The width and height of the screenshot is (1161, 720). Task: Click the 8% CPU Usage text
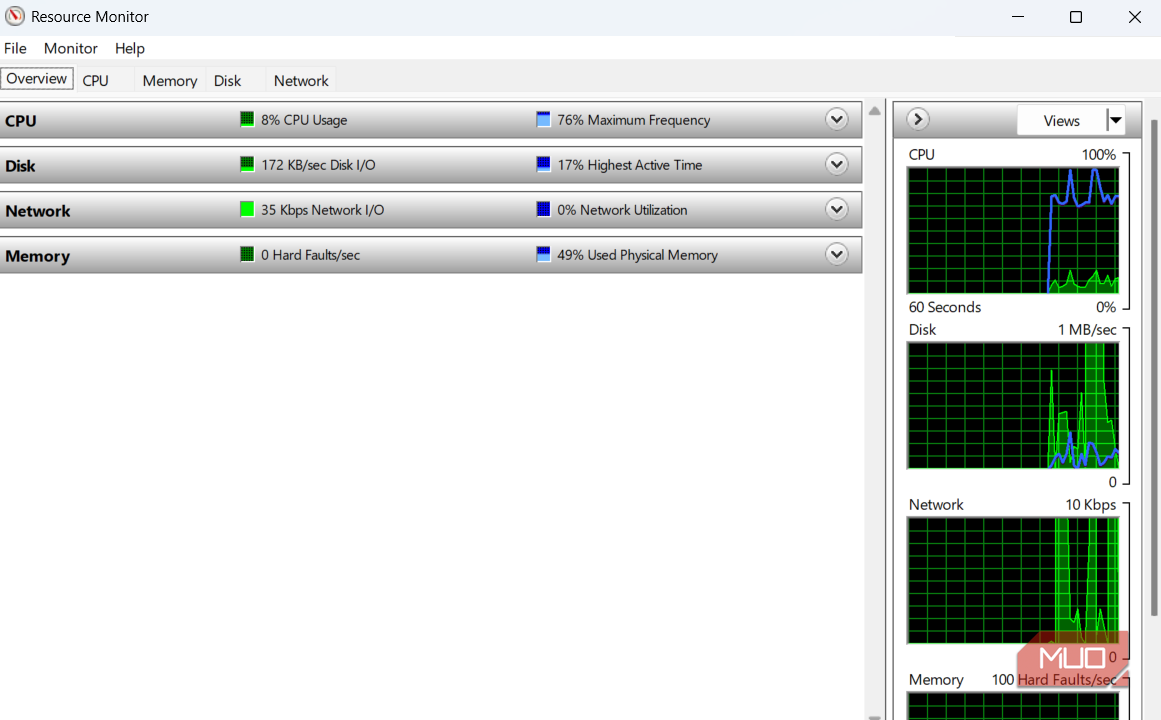coord(304,120)
